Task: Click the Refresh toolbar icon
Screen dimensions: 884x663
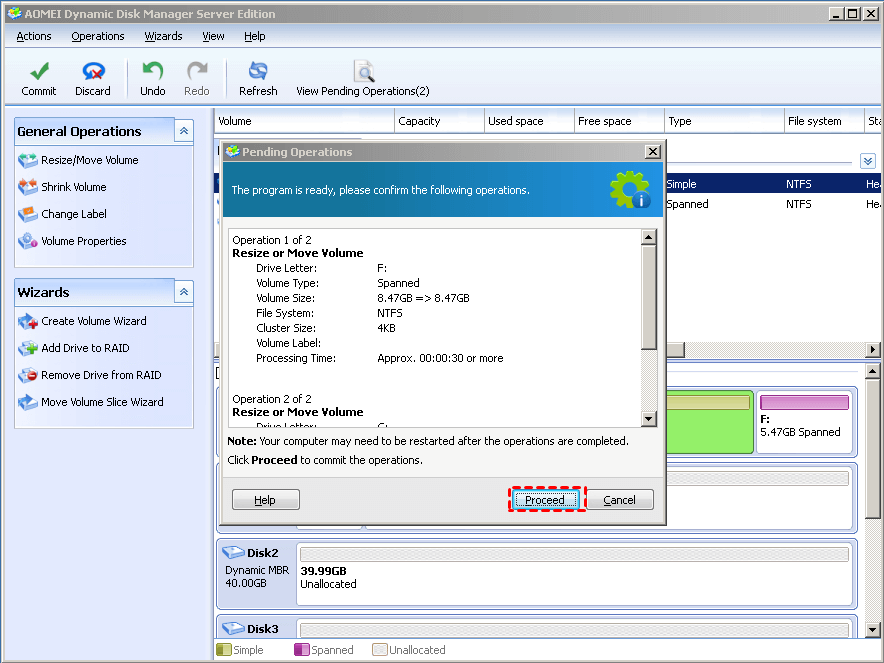Action: [x=258, y=72]
